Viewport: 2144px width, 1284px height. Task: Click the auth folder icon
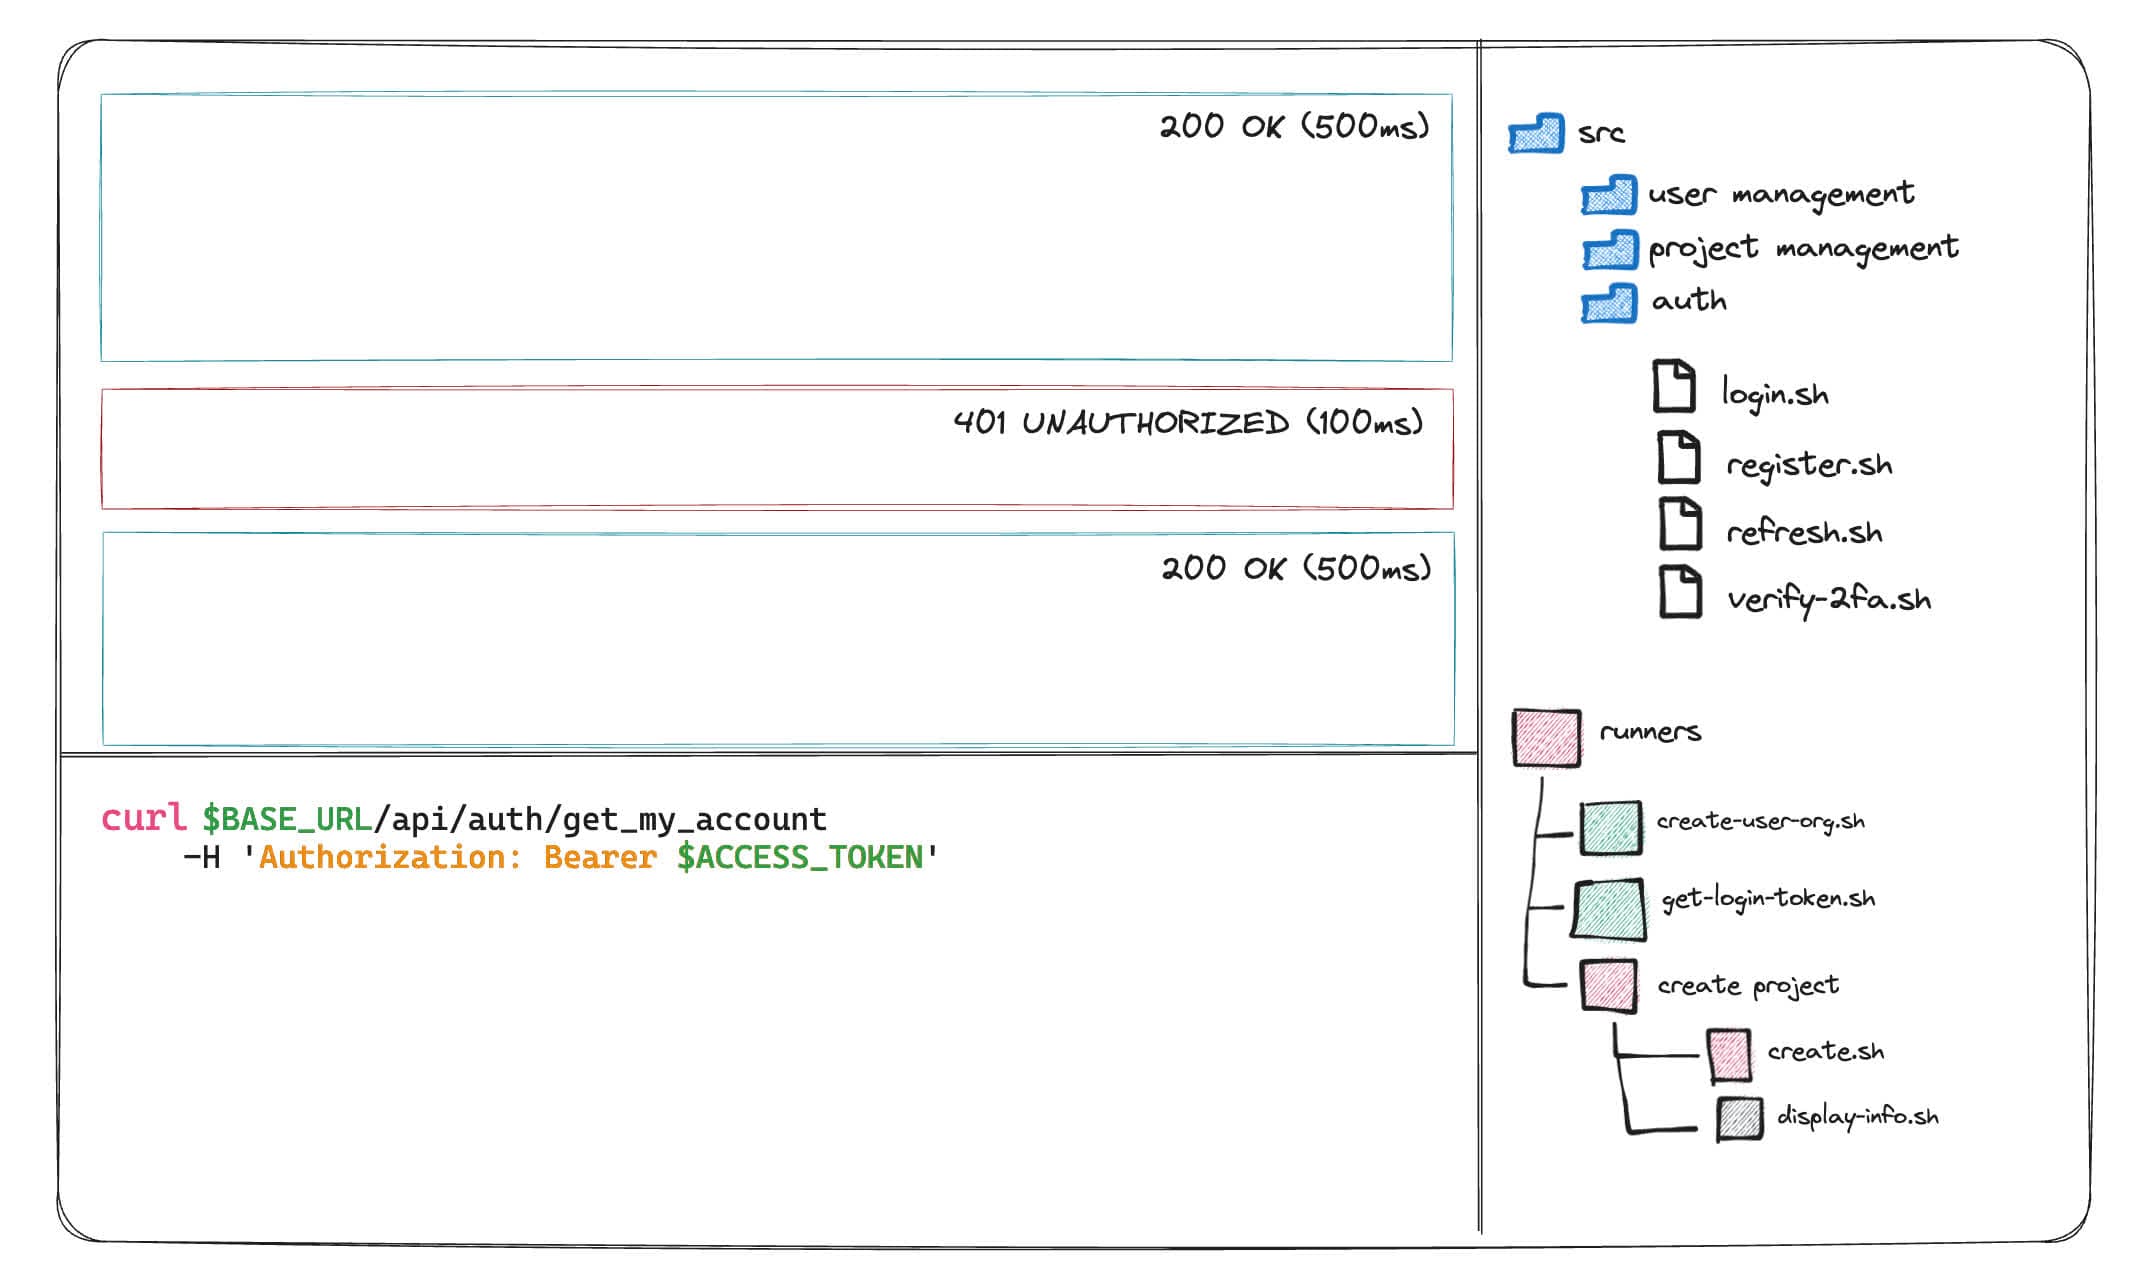(x=1609, y=303)
